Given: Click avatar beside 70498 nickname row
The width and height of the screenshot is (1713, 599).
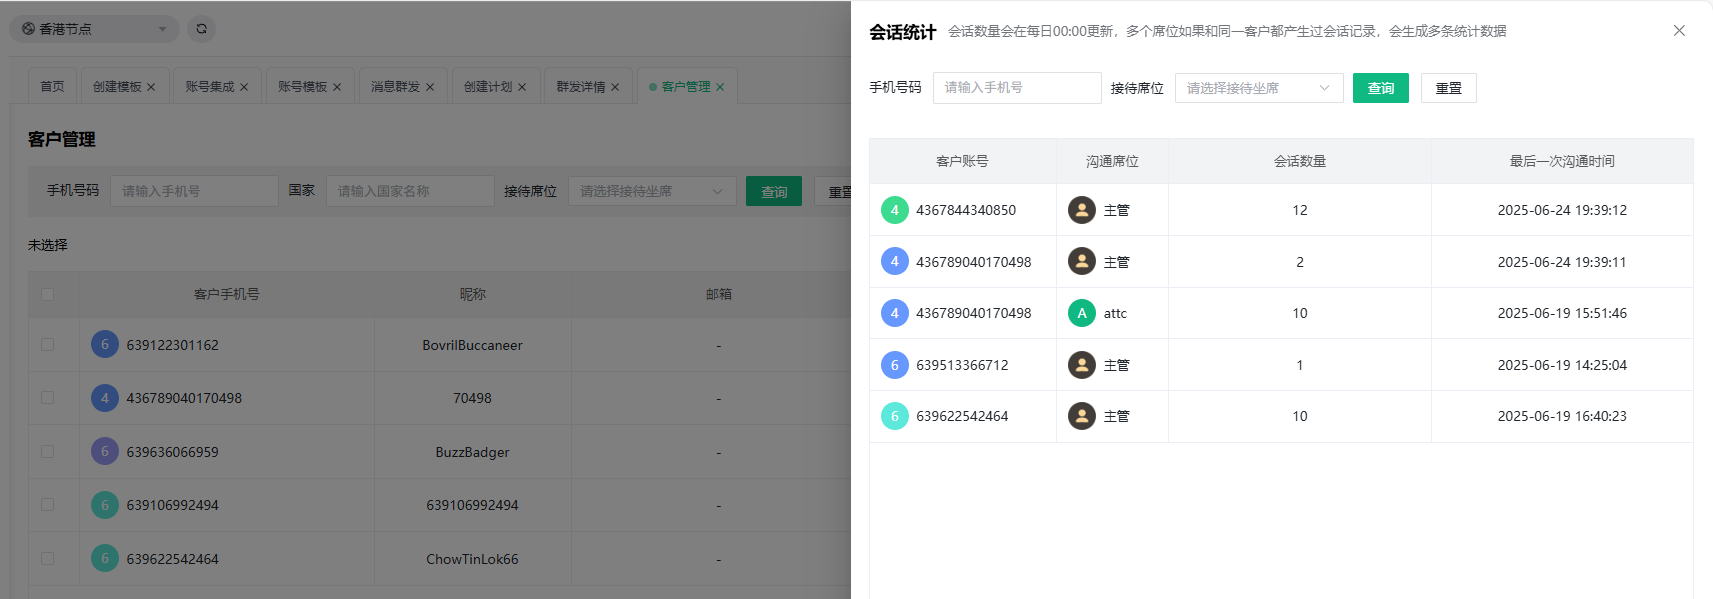Looking at the screenshot, I should [x=105, y=398].
